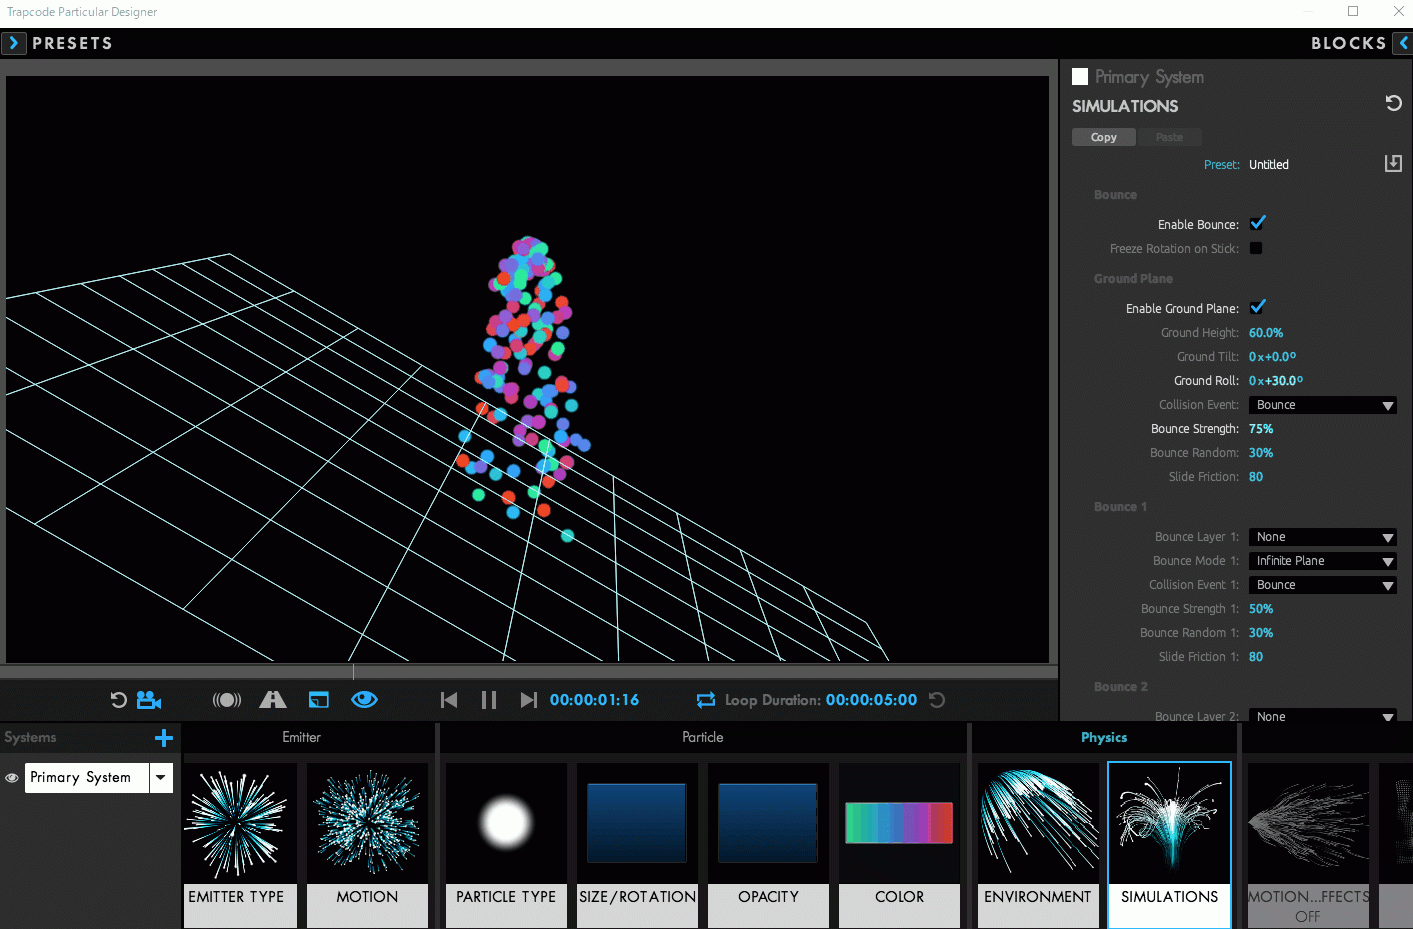Open the Bounce Mode 1 dropdown
The width and height of the screenshot is (1413, 929).
tap(1322, 561)
